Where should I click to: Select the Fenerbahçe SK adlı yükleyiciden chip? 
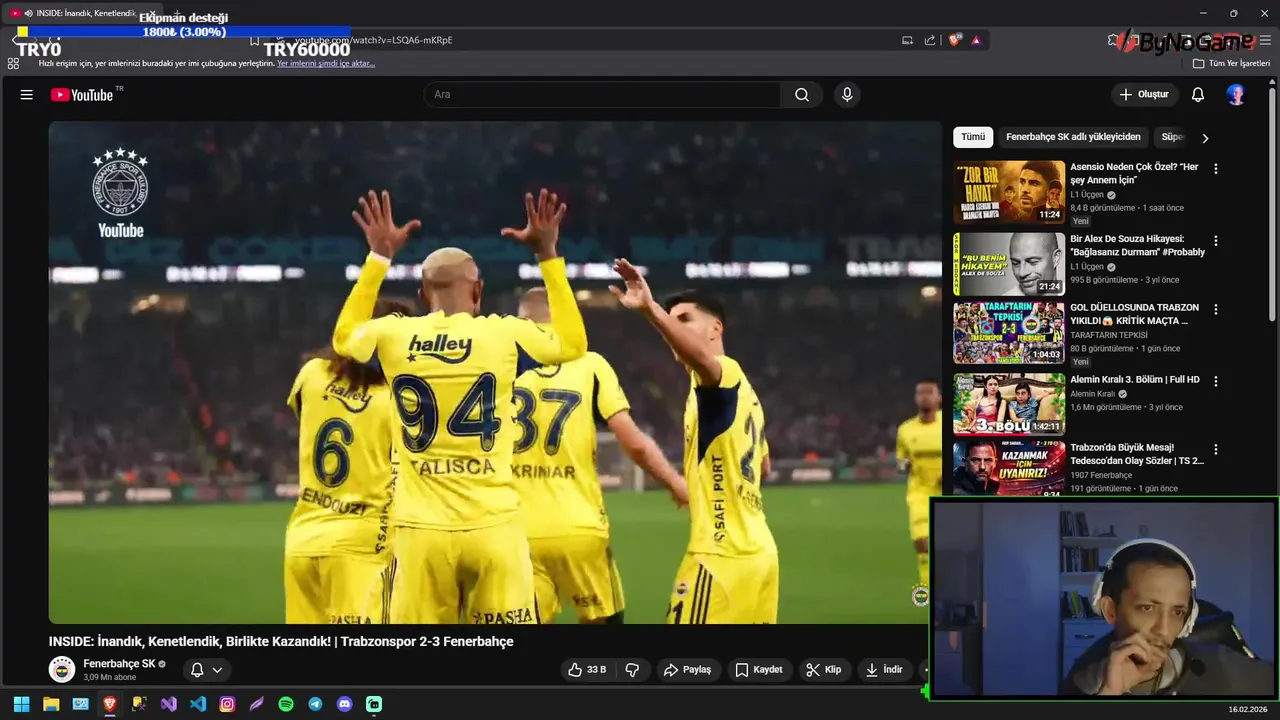point(1073,137)
